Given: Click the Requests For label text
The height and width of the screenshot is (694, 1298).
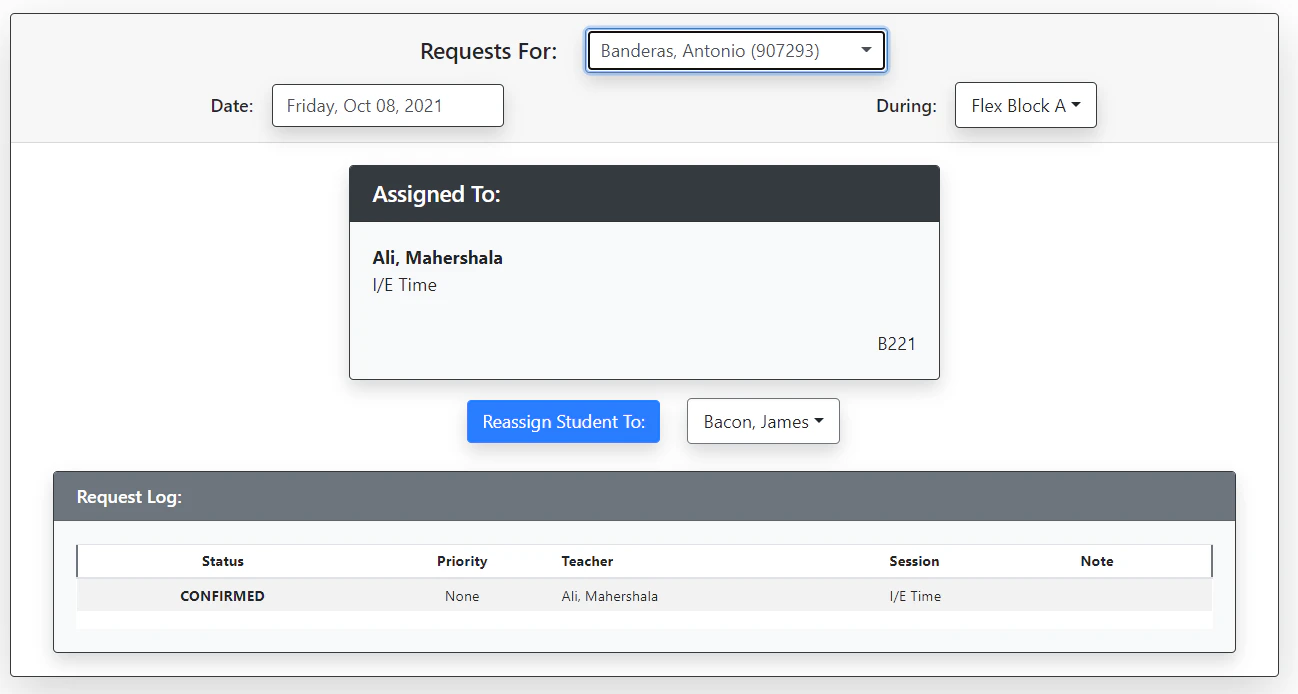Looking at the screenshot, I should pos(488,50).
